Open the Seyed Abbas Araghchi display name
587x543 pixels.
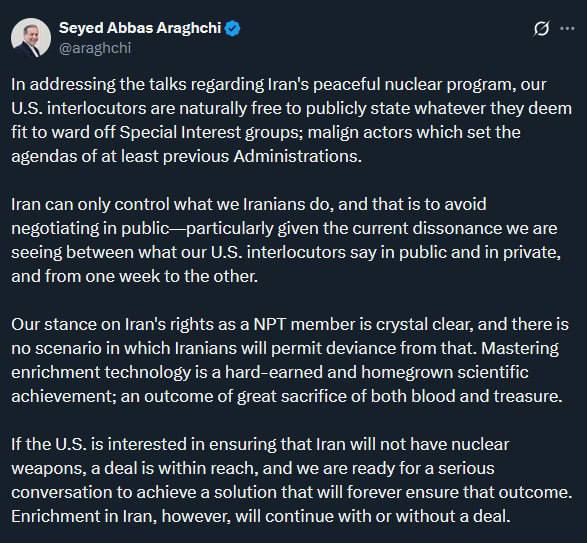click(140, 28)
